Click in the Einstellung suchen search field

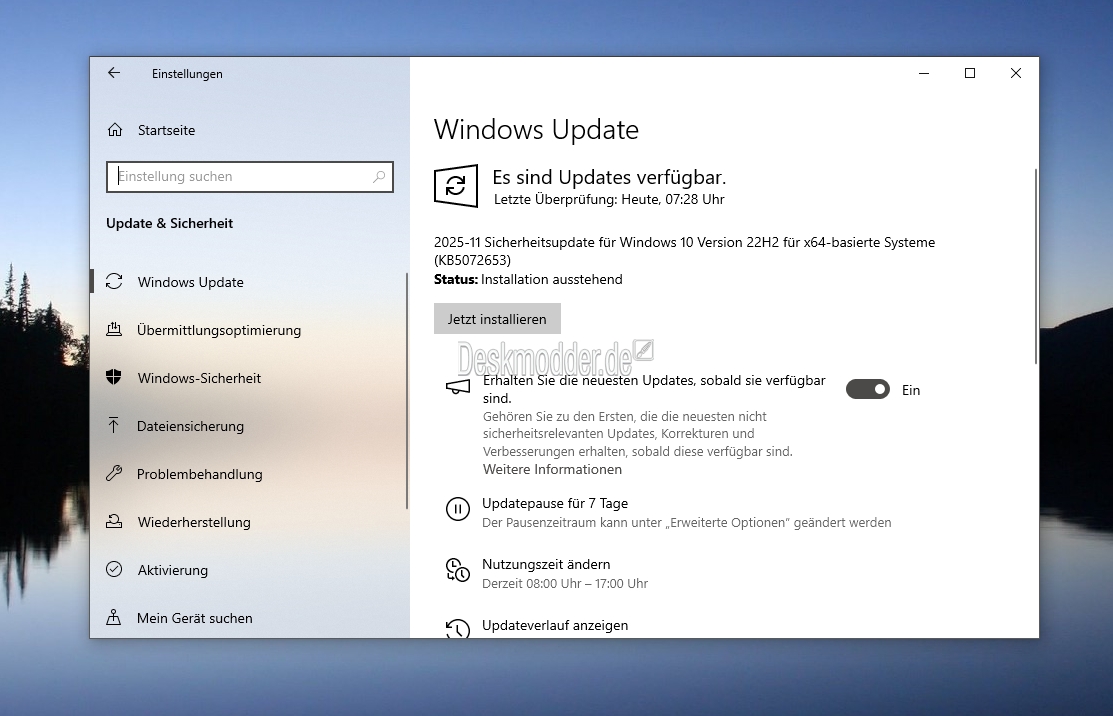click(240, 177)
